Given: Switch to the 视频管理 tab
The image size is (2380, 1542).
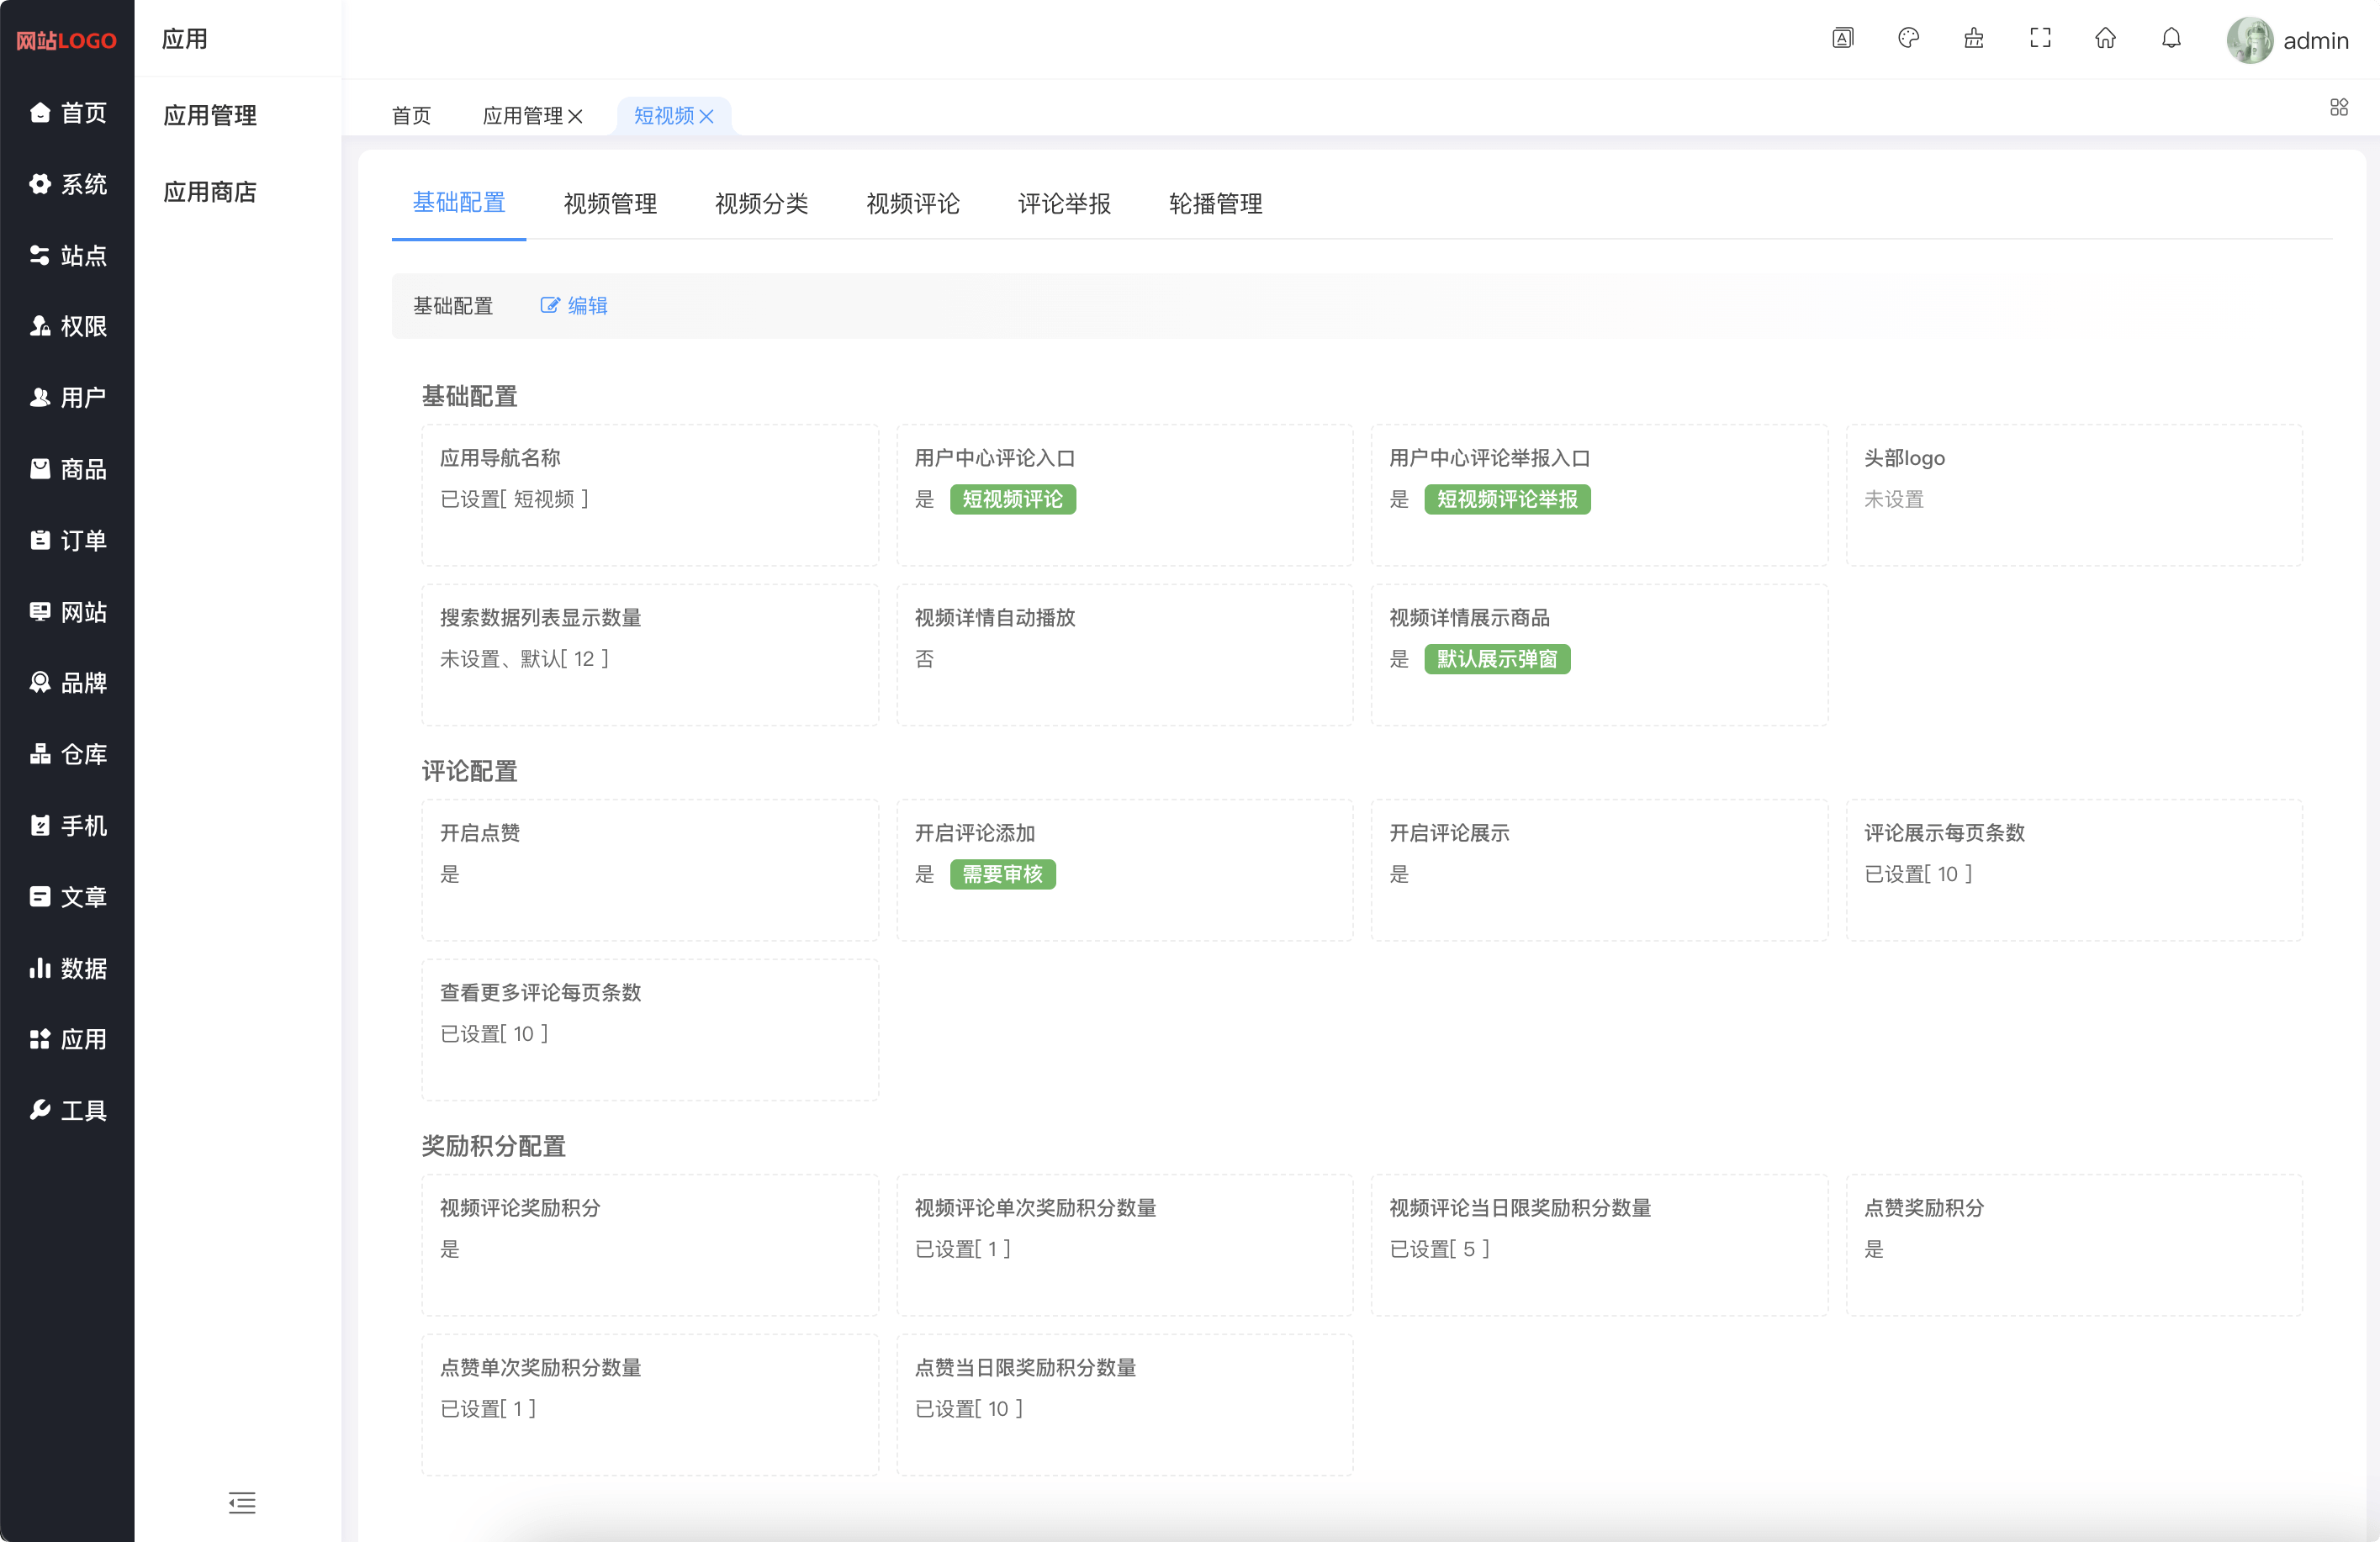Looking at the screenshot, I should 610,204.
